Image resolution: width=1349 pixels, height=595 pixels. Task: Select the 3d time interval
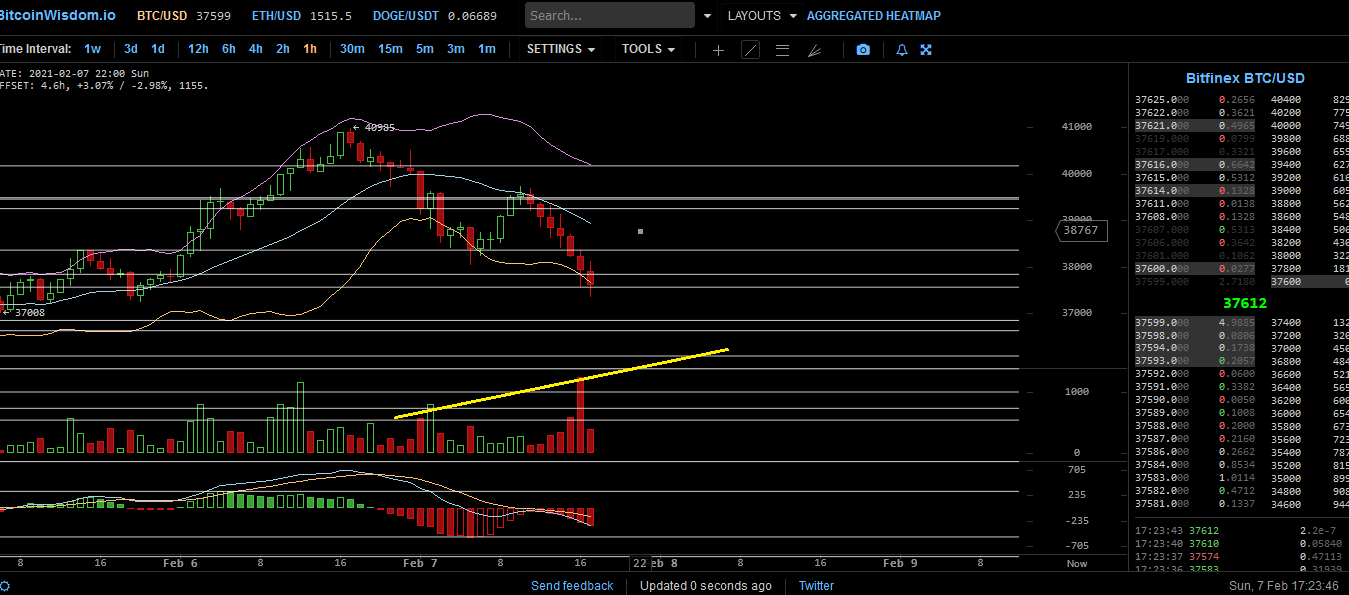131,49
